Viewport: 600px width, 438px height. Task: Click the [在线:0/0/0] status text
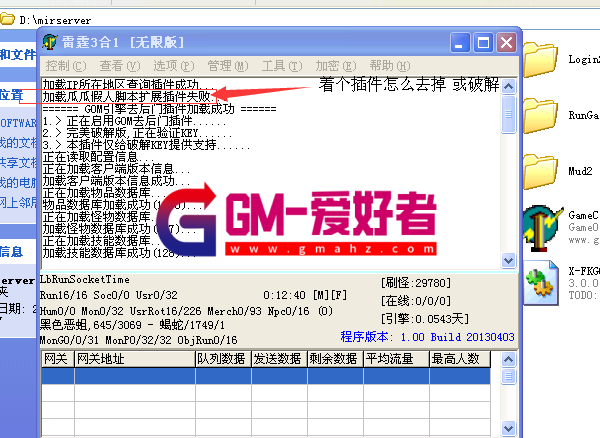pyautogui.click(x=416, y=301)
